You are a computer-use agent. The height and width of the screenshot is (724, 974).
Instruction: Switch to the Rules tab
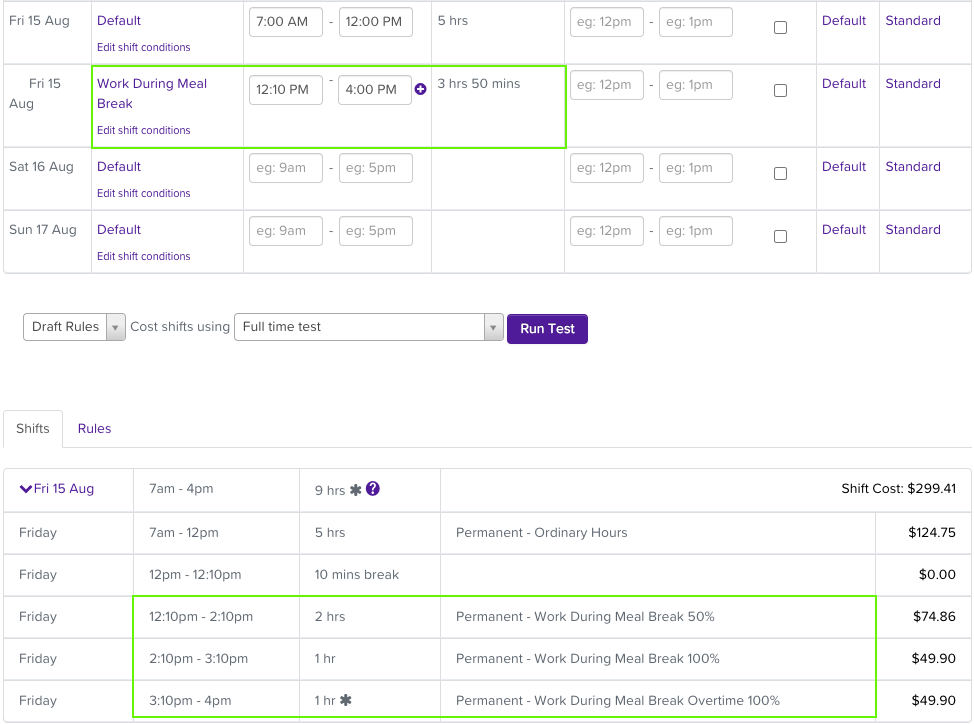pos(94,429)
